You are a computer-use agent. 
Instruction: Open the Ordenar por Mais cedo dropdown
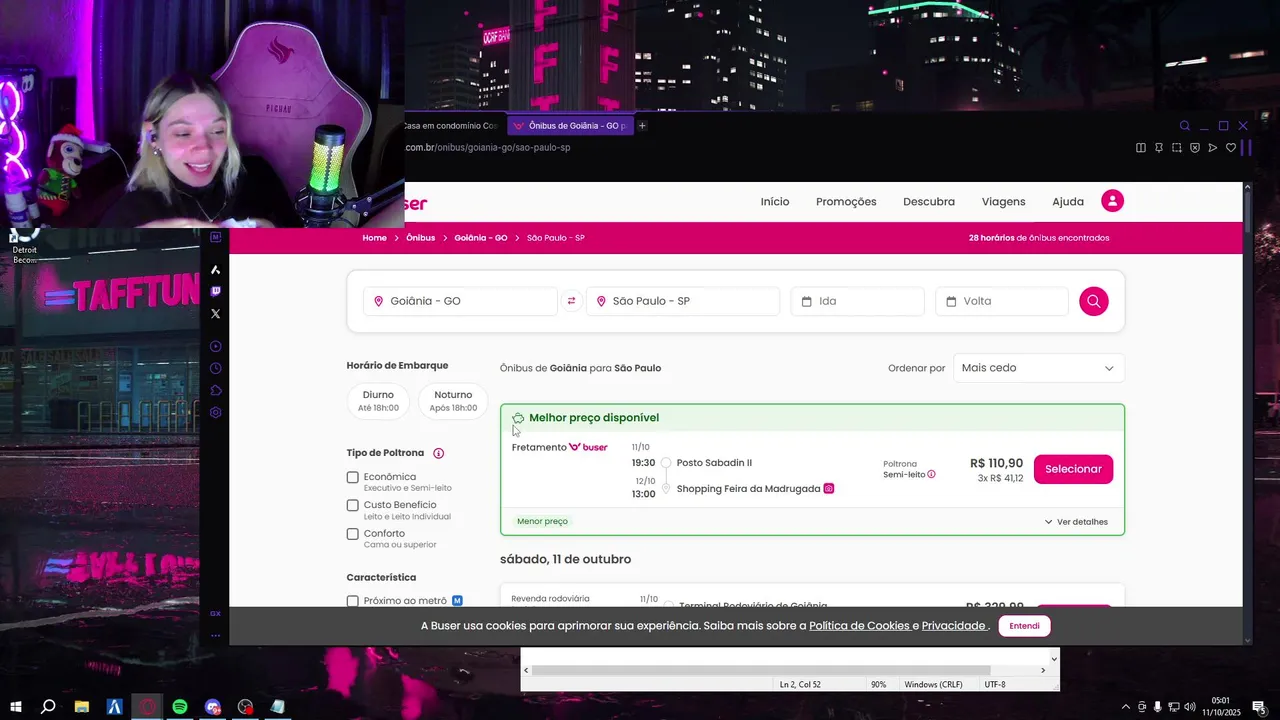tap(1038, 368)
